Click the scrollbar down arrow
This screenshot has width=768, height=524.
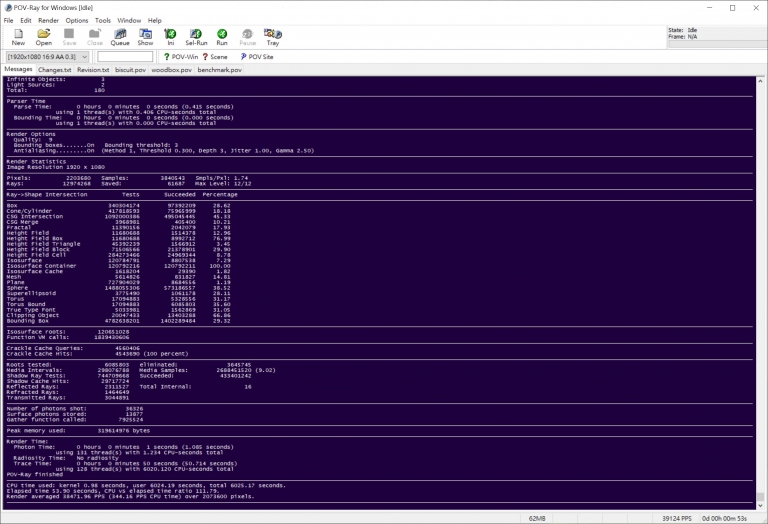pos(760,505)
